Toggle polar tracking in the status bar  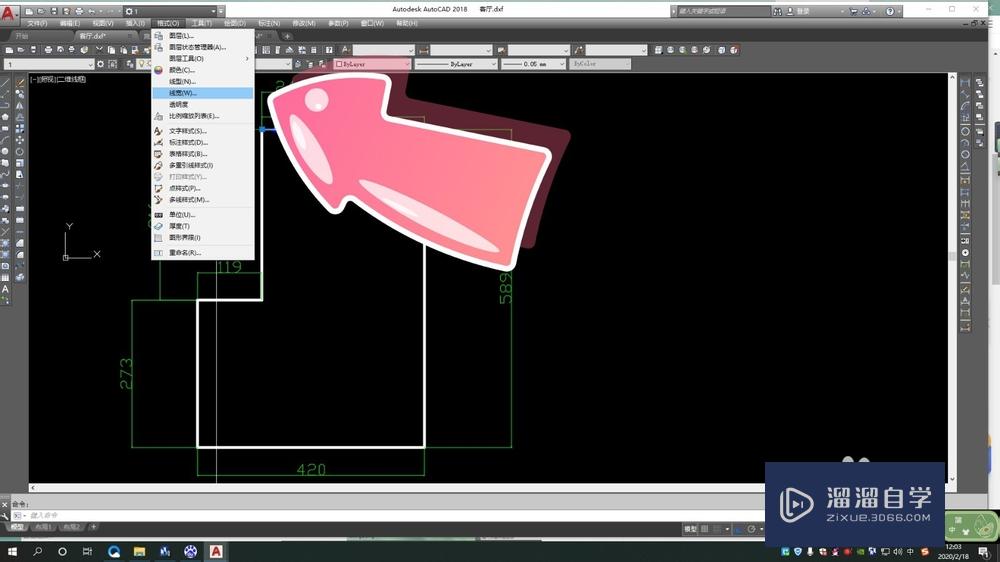pos(751,529)
